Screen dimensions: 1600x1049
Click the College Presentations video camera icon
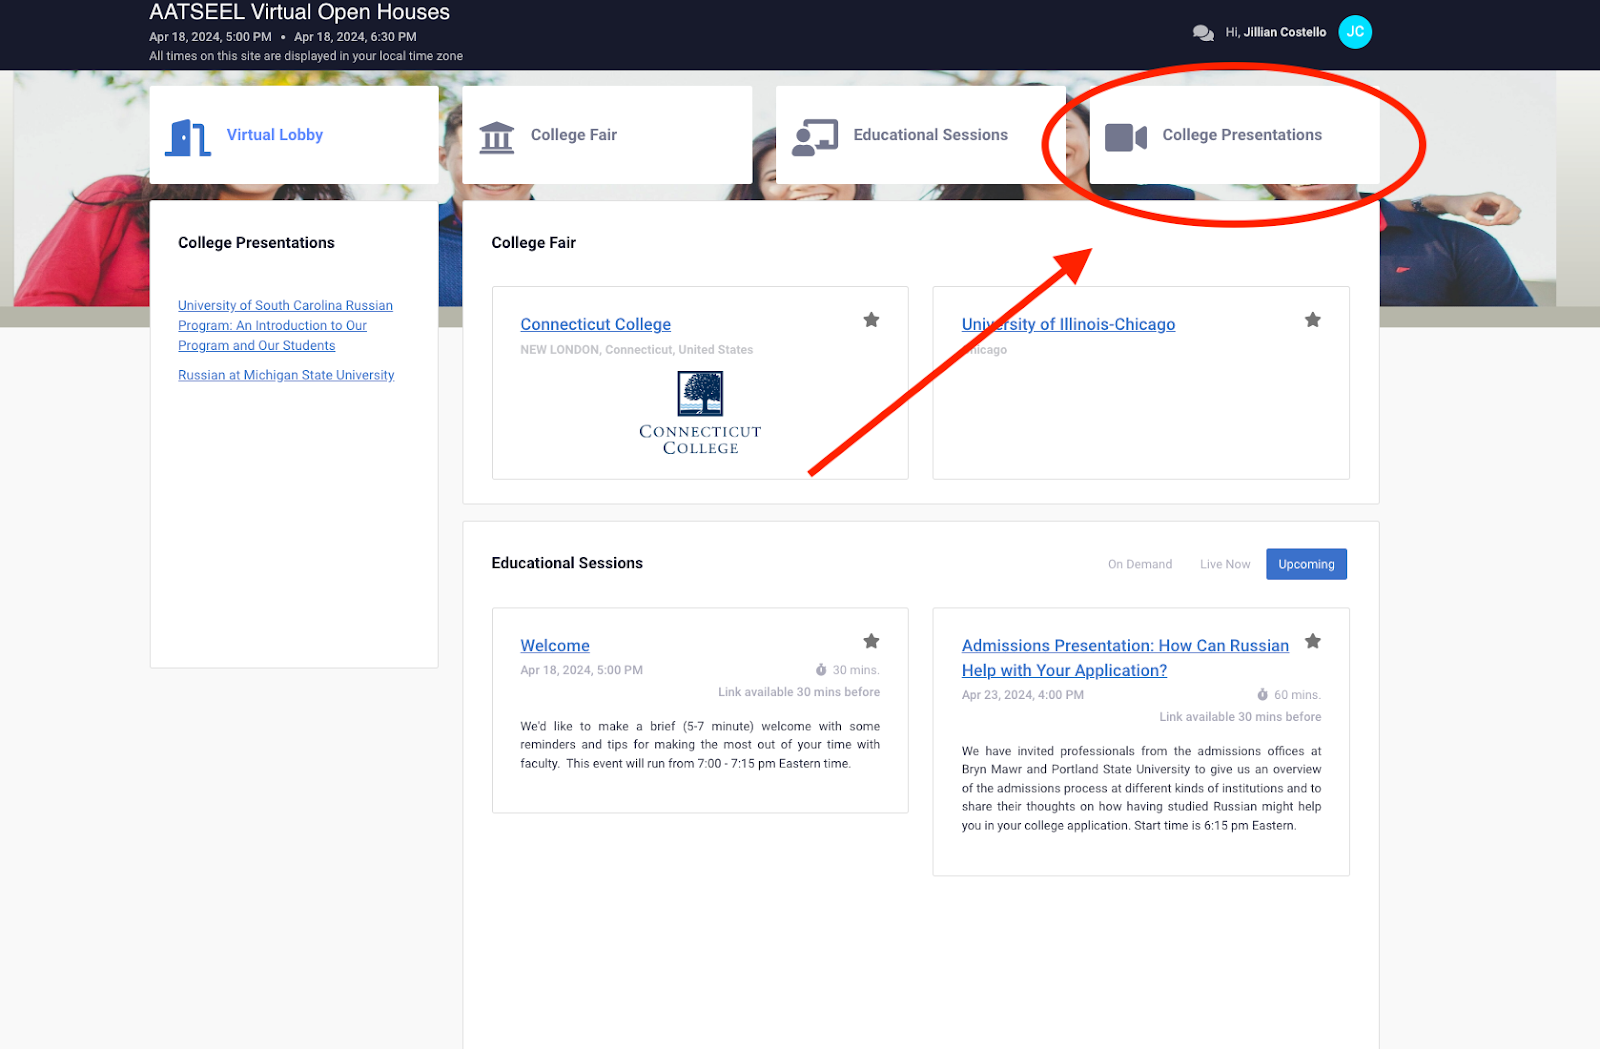pyautogui.click(x=1125, y=137)
